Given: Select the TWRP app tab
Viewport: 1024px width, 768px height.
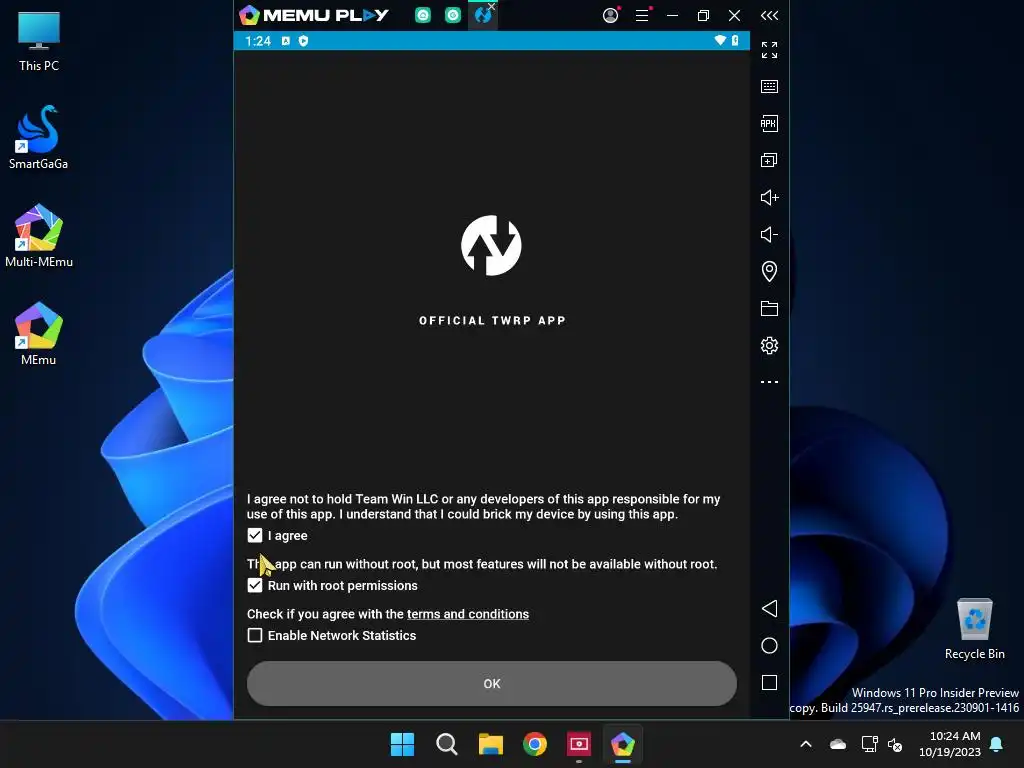Looking at the screenshot, I should [x=482, y=15].
